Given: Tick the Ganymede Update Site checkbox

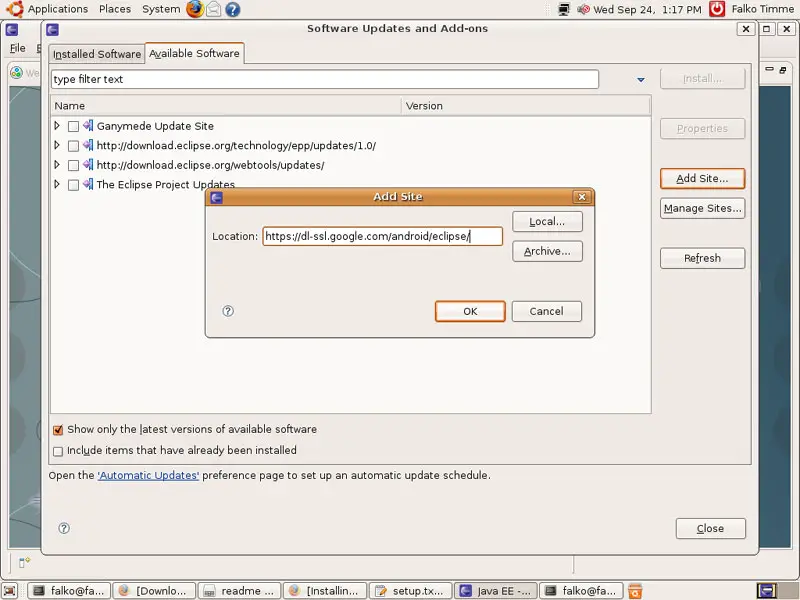Looking at the screenshot, I should [x=73, y=126].
